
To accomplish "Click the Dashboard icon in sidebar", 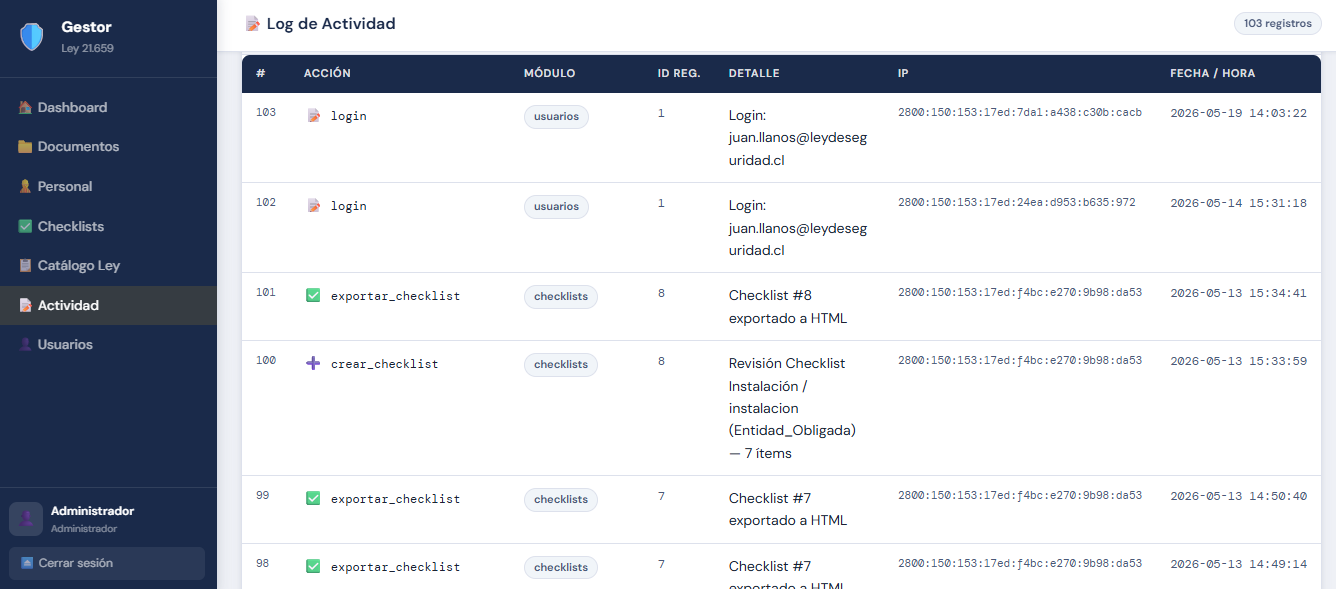I will 25,107.
